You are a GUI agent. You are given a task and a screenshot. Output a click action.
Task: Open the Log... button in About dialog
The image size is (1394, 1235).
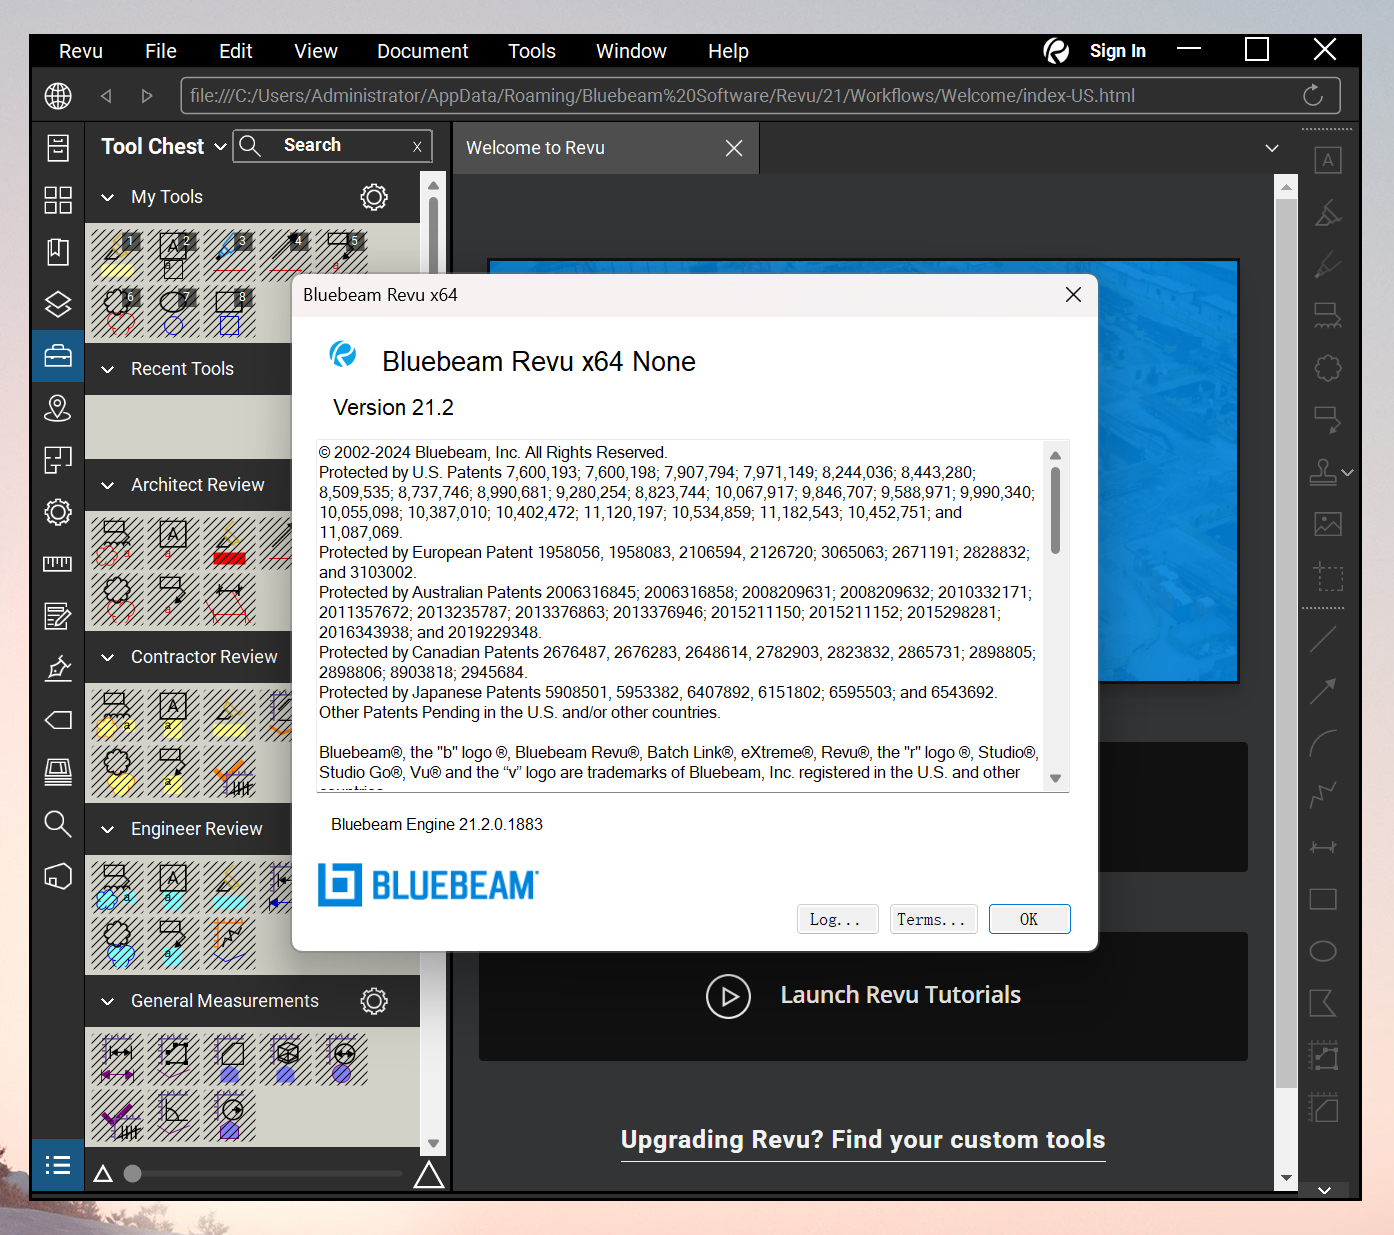[837, 919]
